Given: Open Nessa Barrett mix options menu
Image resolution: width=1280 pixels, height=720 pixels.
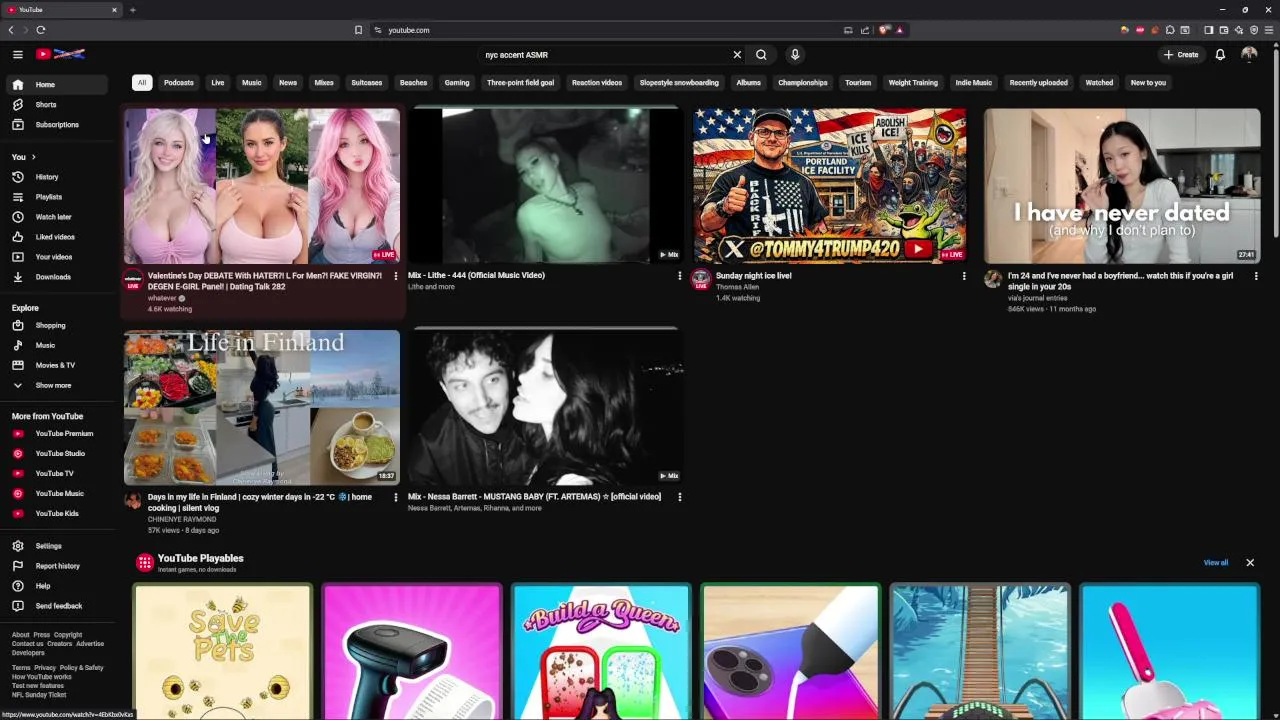Looking at the screenshot, I should [x=680, y=497].
